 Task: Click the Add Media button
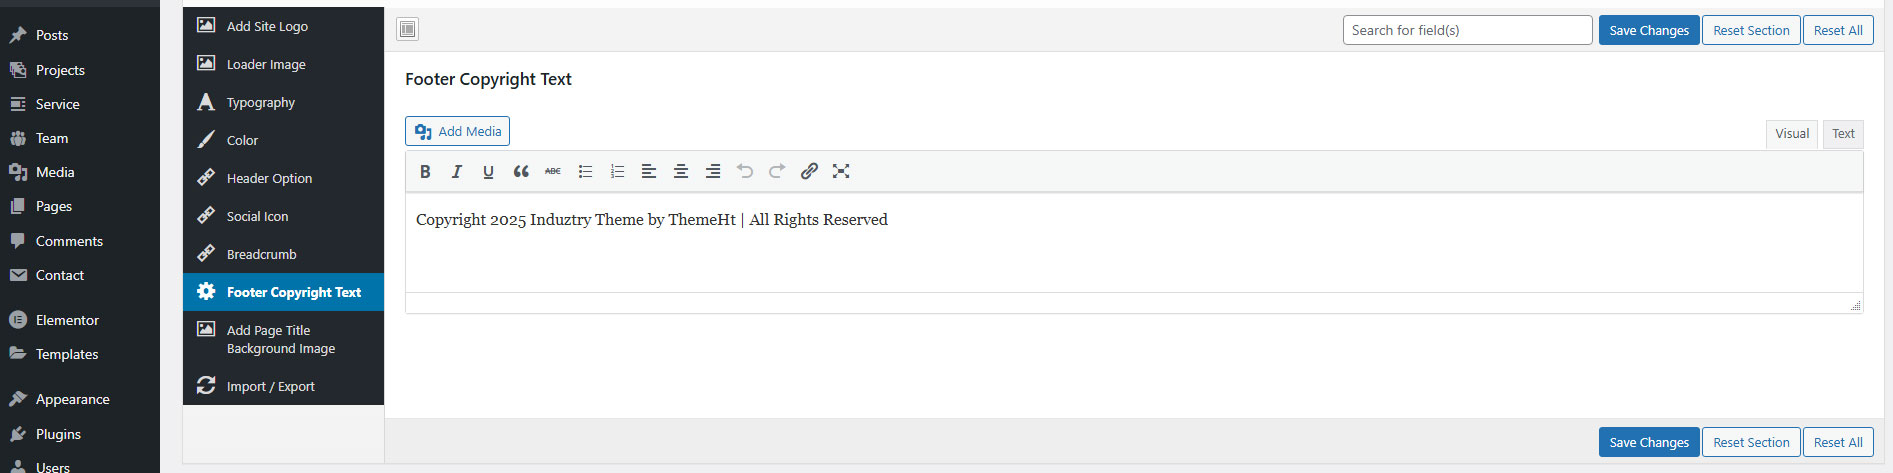(457, 131)
